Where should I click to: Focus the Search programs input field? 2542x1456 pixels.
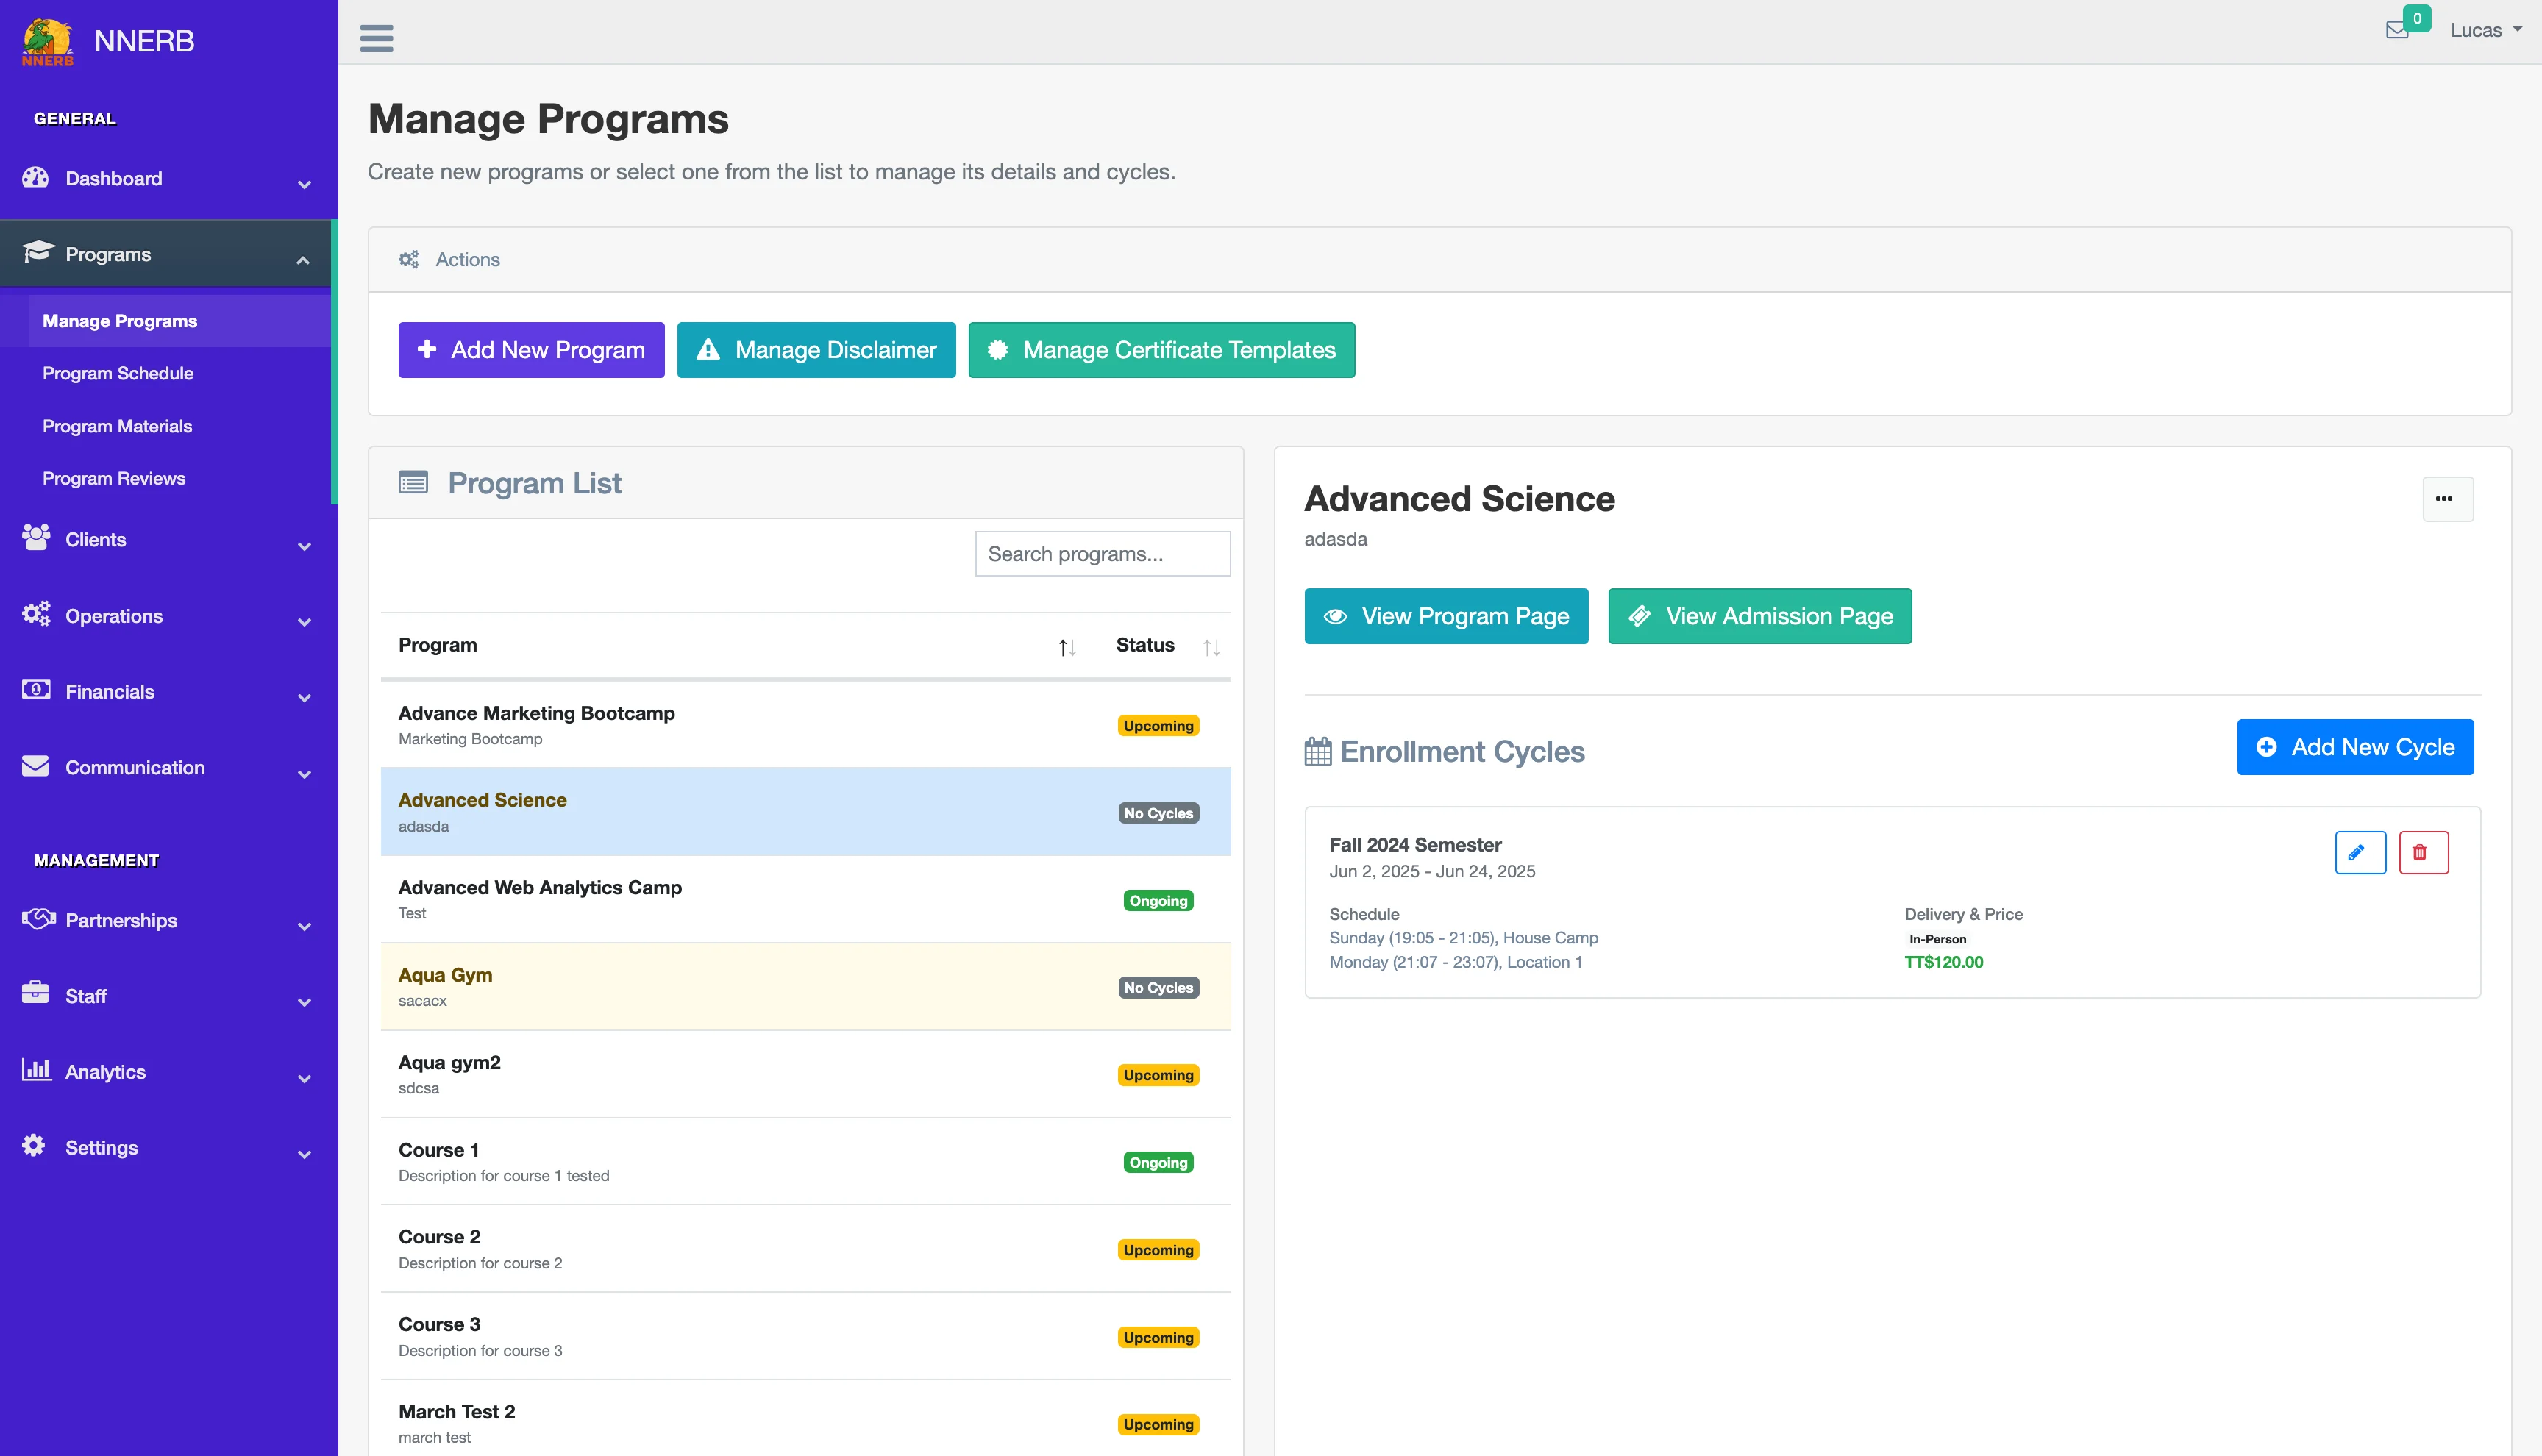pos(1102,554)
